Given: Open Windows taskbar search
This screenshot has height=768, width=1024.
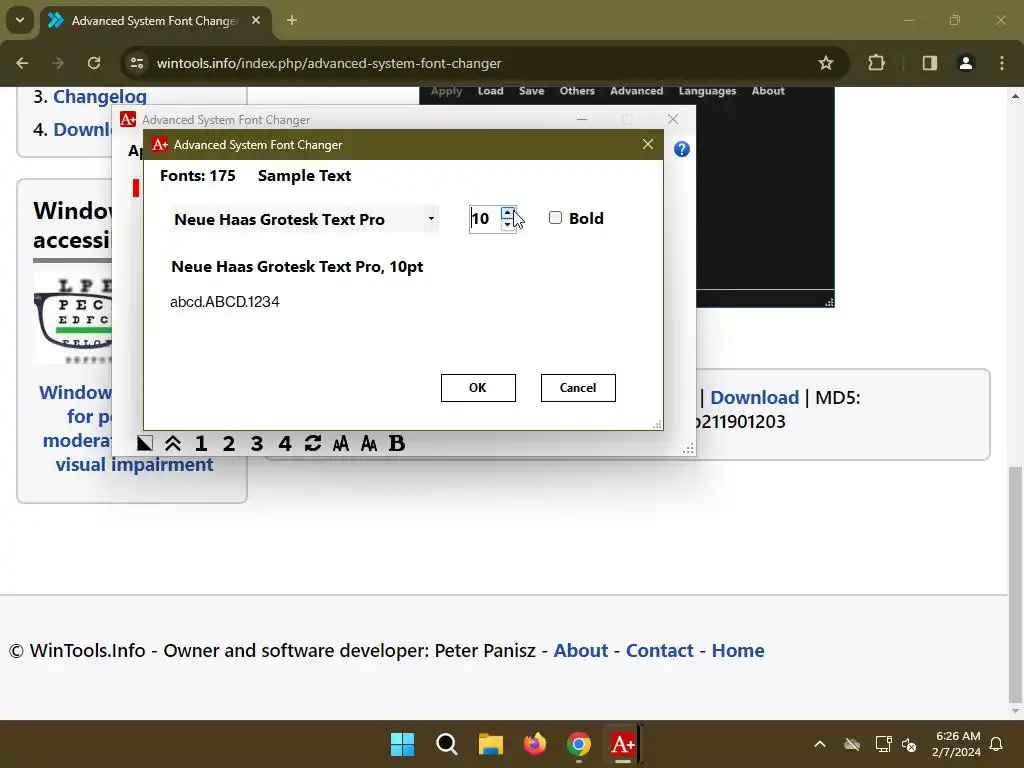Looking at the screenshot, I should pos(447,744).
